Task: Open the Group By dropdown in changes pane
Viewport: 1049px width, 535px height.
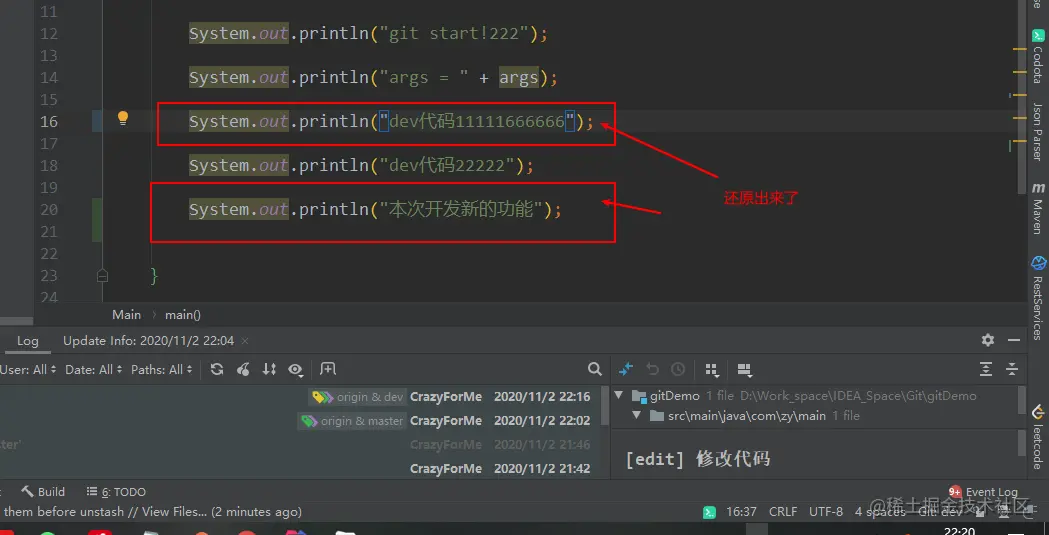Action: pyautogui.click(x=712, y=370)
